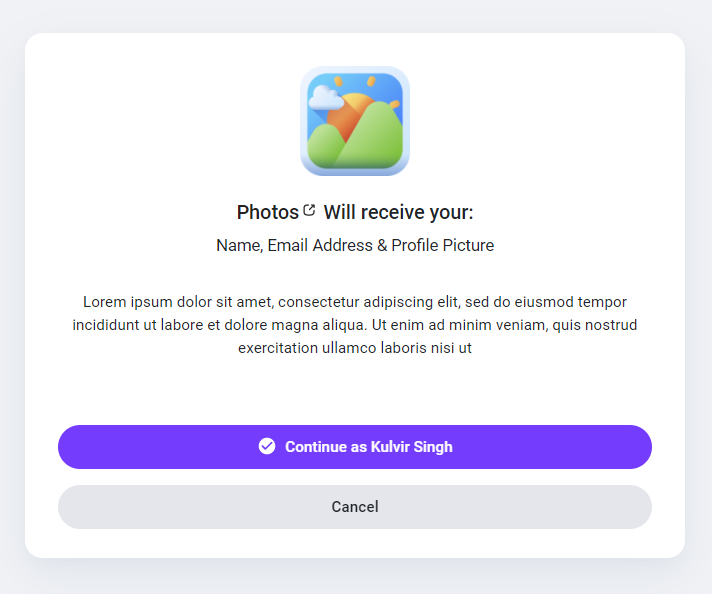Click the gray background outside the dialog

coord(10,300)
